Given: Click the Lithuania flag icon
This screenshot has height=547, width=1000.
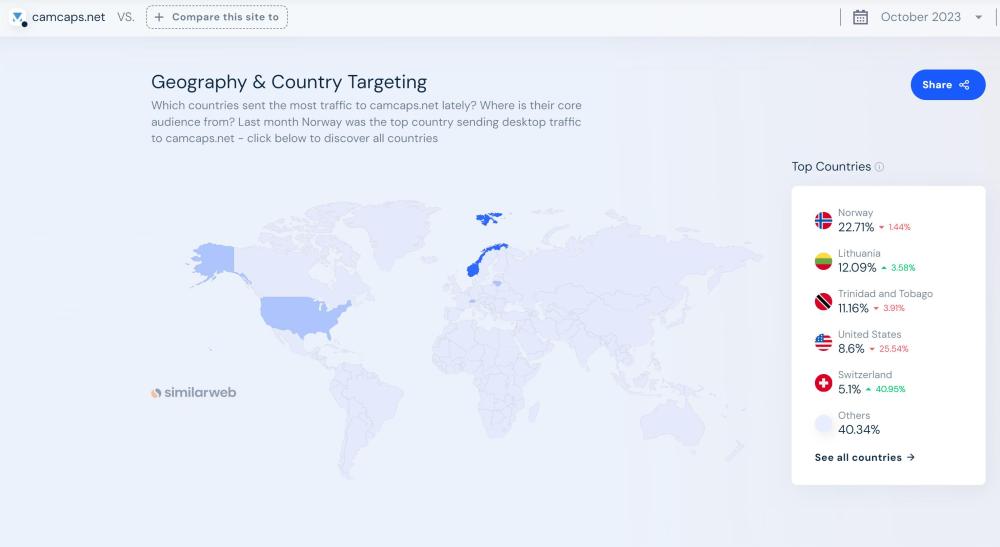Looking at the screenshot, I should pyautogui.click(x=823, y=261).
